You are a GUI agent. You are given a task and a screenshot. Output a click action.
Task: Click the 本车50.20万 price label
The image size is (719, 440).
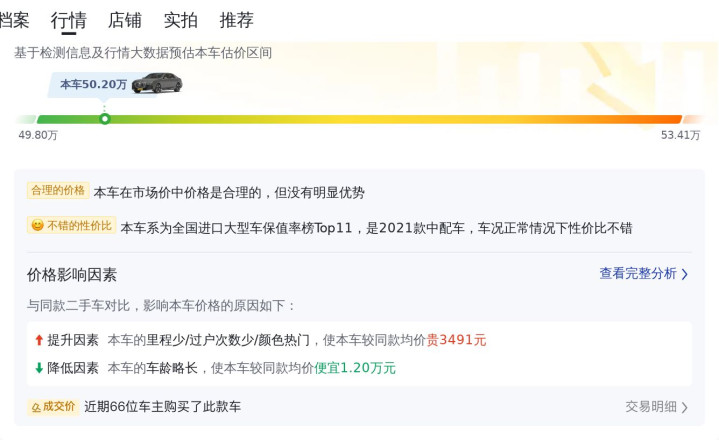click(x=94, y=84)
